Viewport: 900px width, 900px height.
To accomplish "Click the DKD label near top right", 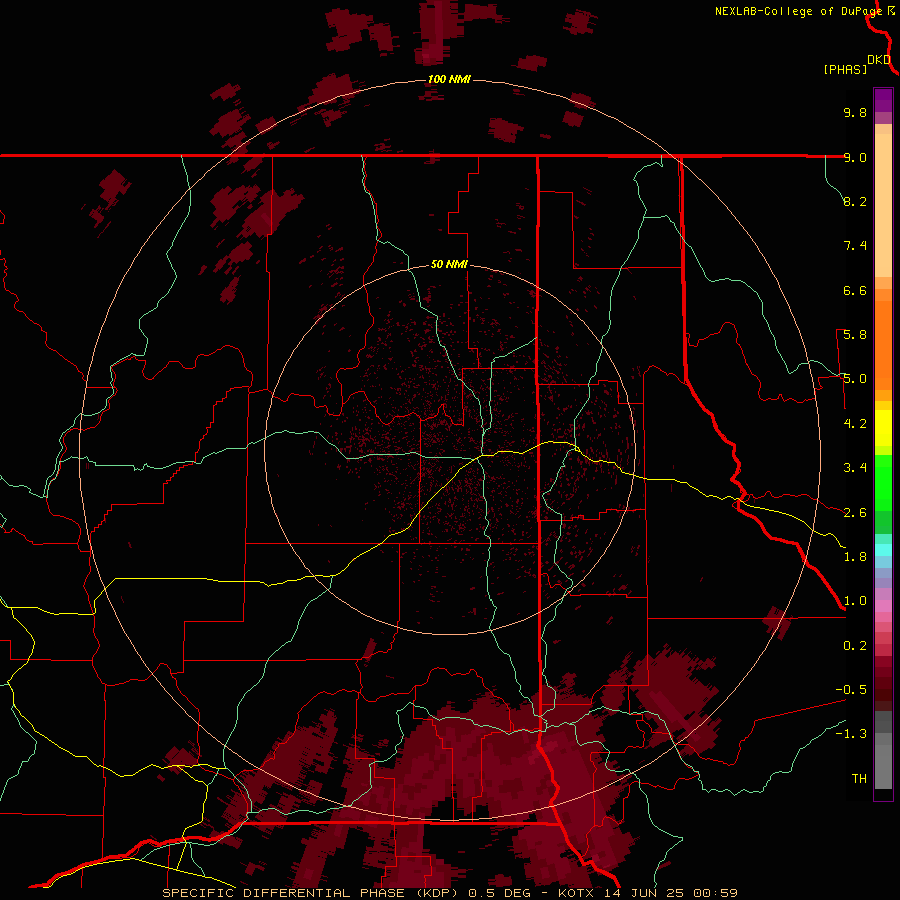I will tap(879, 60).
